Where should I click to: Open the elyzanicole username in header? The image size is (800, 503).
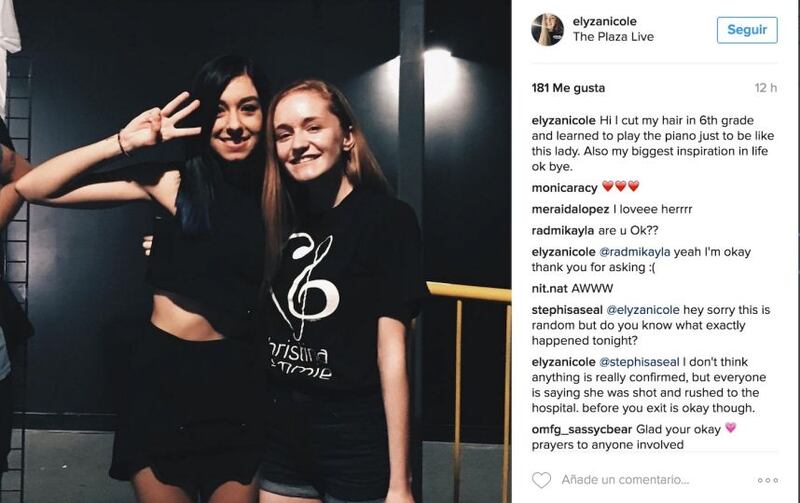click(604, 21)
